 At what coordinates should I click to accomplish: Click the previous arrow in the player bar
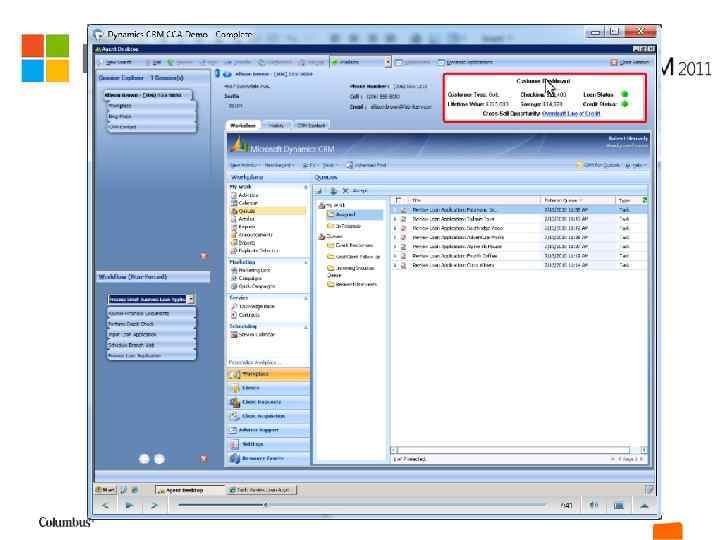click(x=106, y=506)
